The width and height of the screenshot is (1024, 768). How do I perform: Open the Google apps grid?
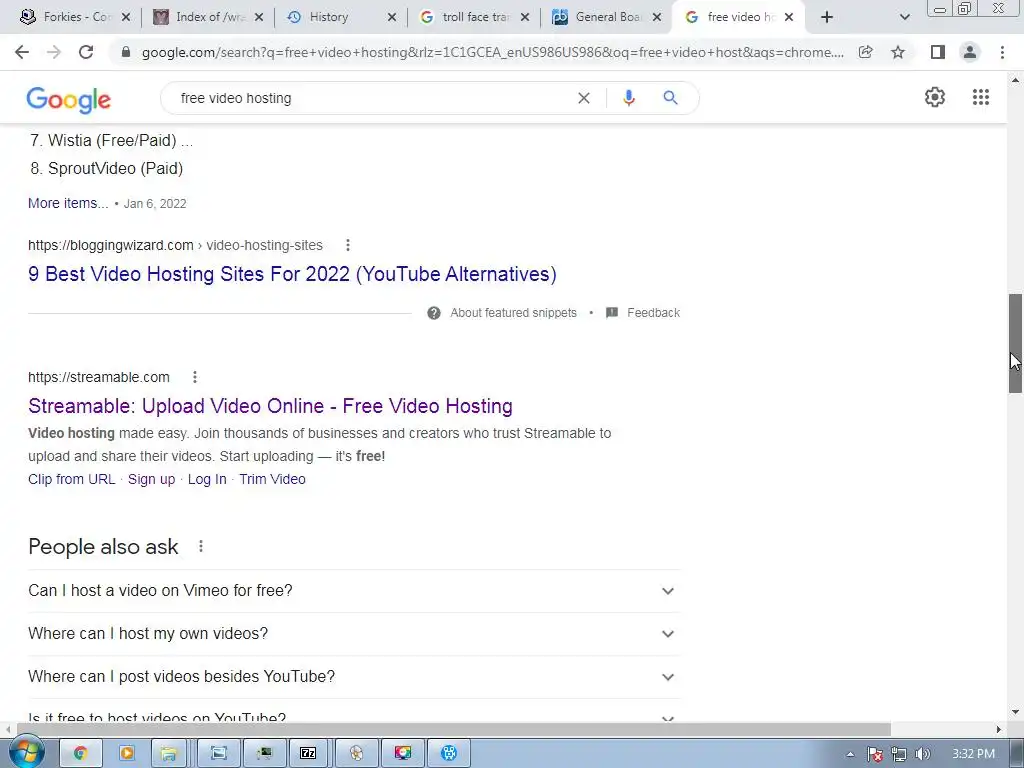tap(981, 97)
